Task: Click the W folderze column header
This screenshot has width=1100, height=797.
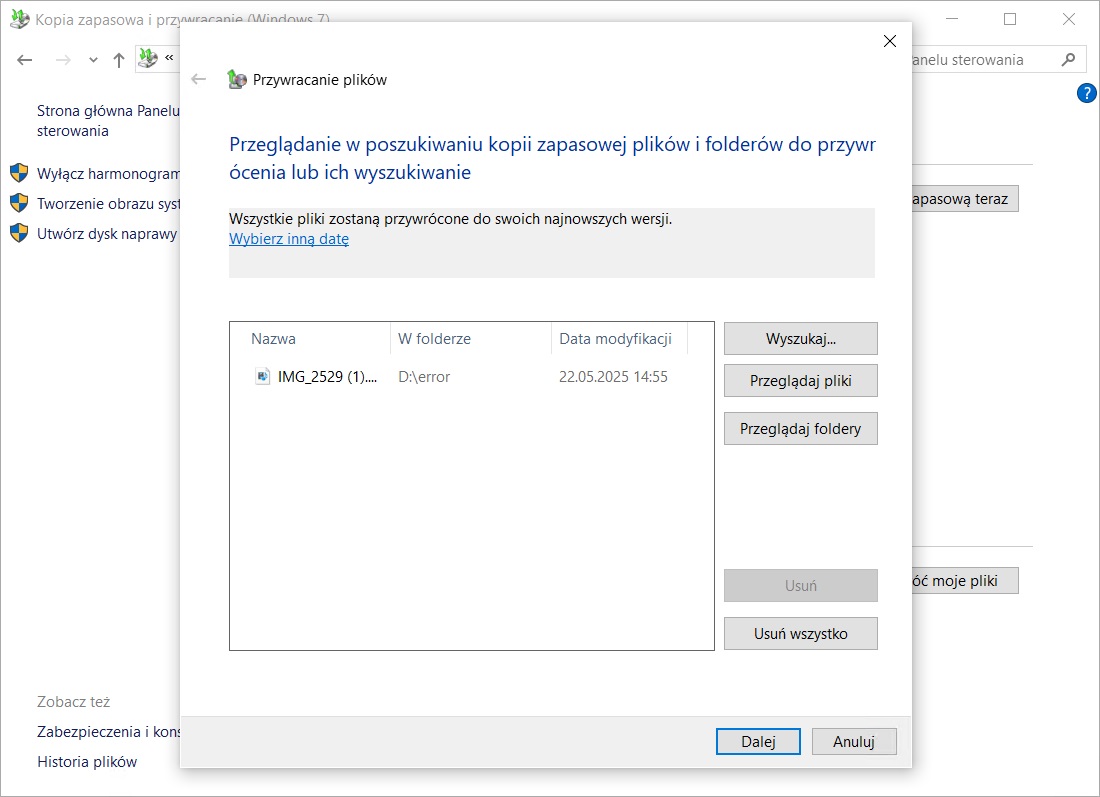Action: (x=434, y=339)
